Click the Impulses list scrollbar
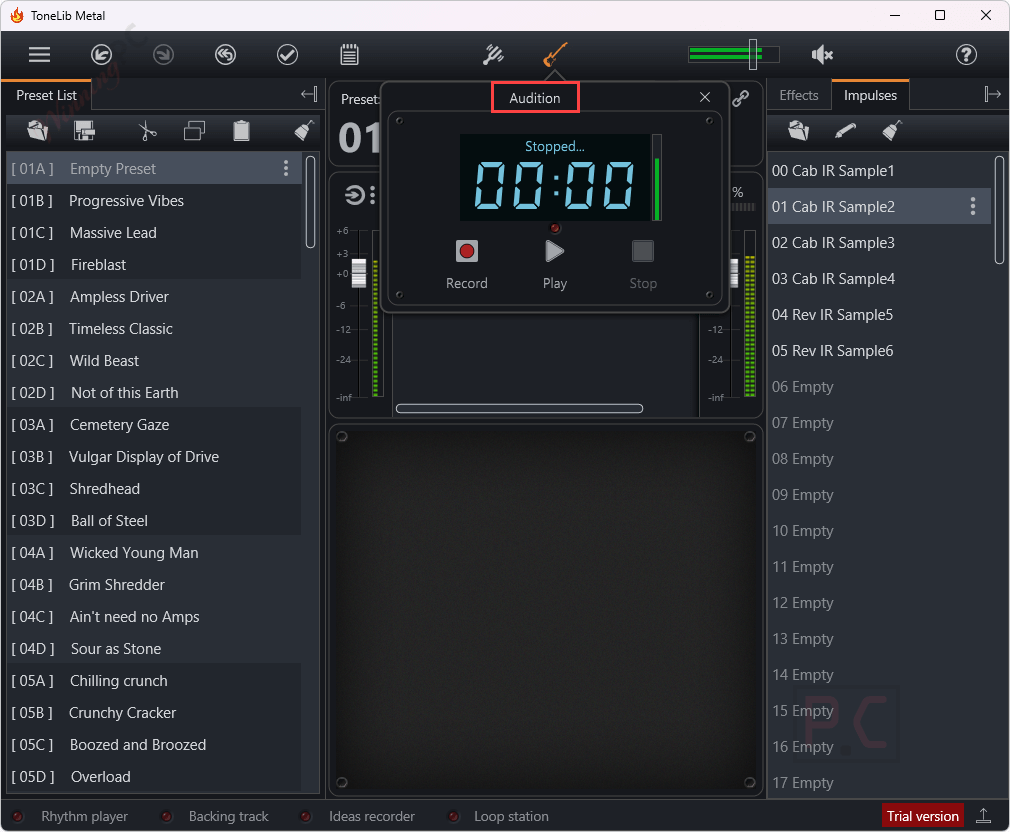Image resolution: width=1010 pixels, height=832 pixels. click(x=1000, y=210)
